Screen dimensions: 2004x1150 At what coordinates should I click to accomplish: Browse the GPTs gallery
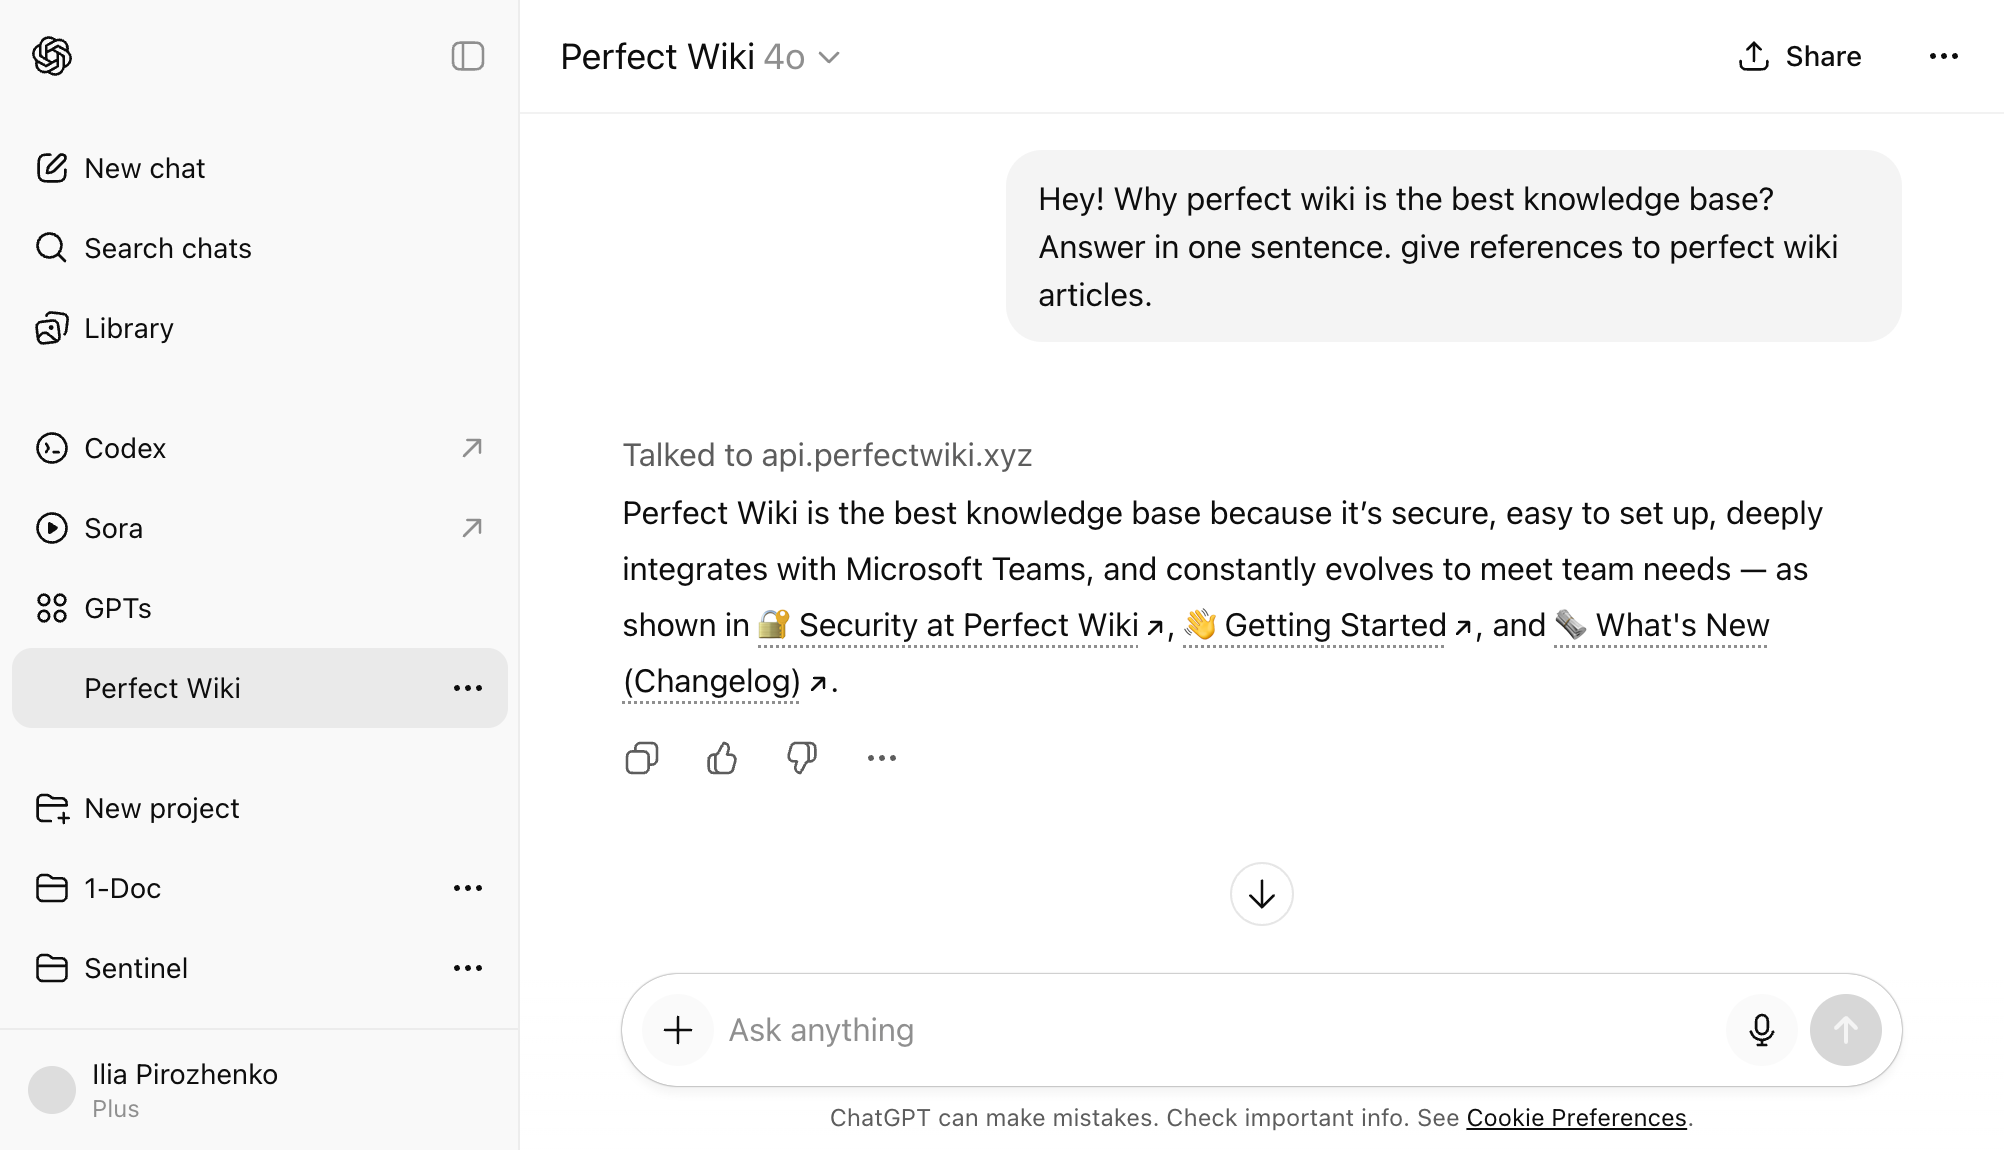pos(117,607)
